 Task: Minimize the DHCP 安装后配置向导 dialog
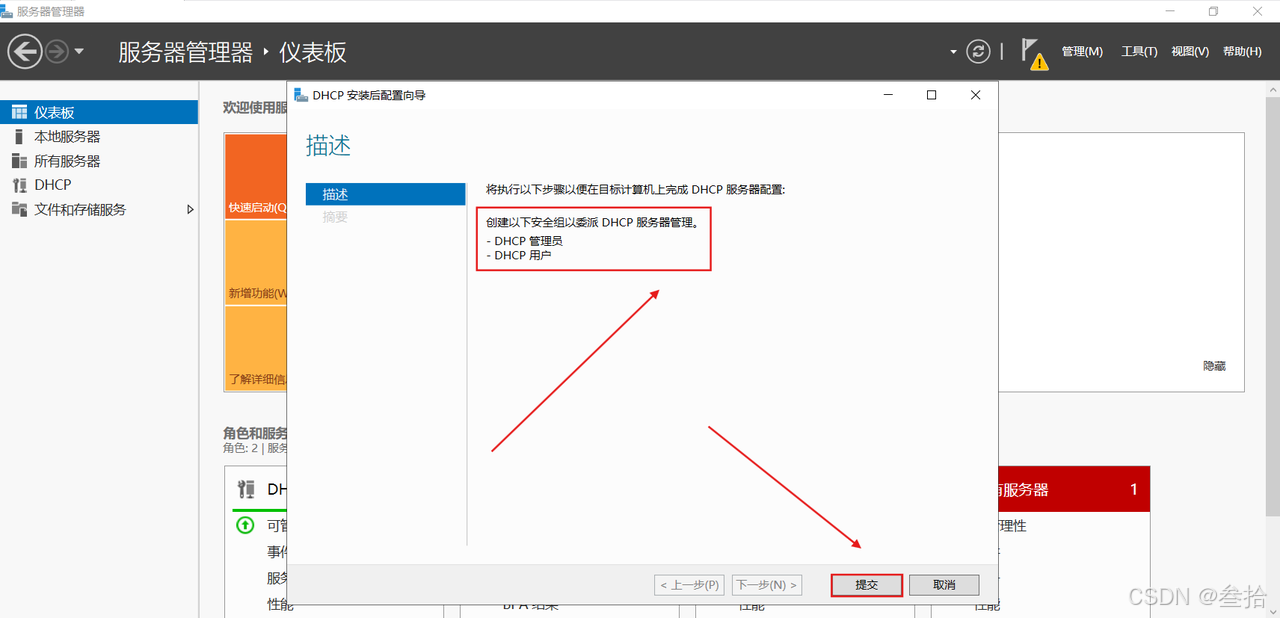tap(888, 95)
